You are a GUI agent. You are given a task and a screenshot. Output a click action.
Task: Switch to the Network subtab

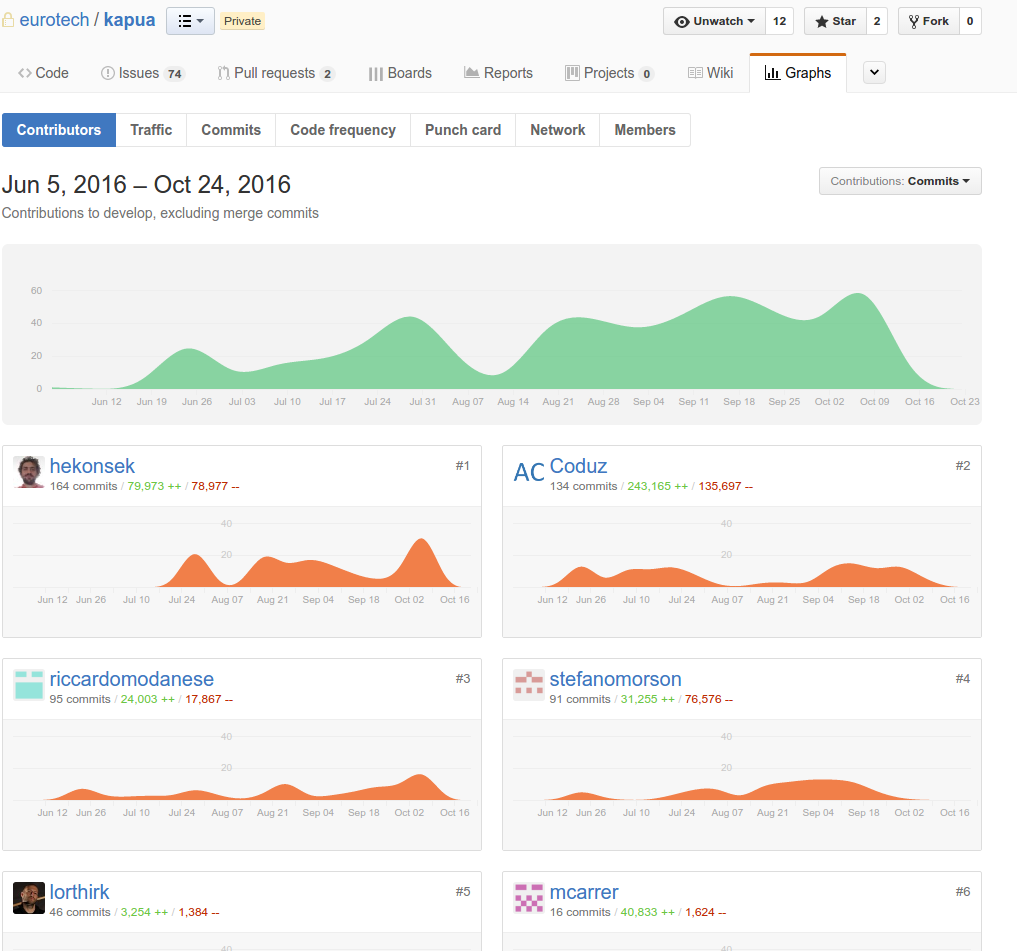(x=558, y=130)
